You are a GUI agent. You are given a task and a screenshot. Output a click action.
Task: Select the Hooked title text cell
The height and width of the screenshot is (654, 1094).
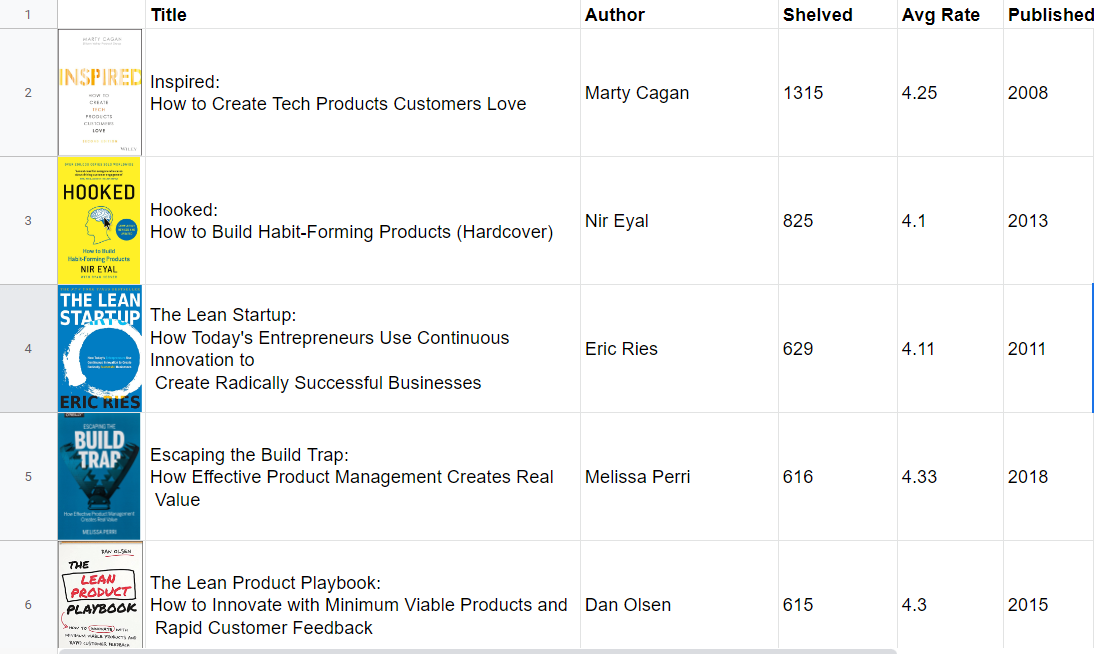pos(350,221)
